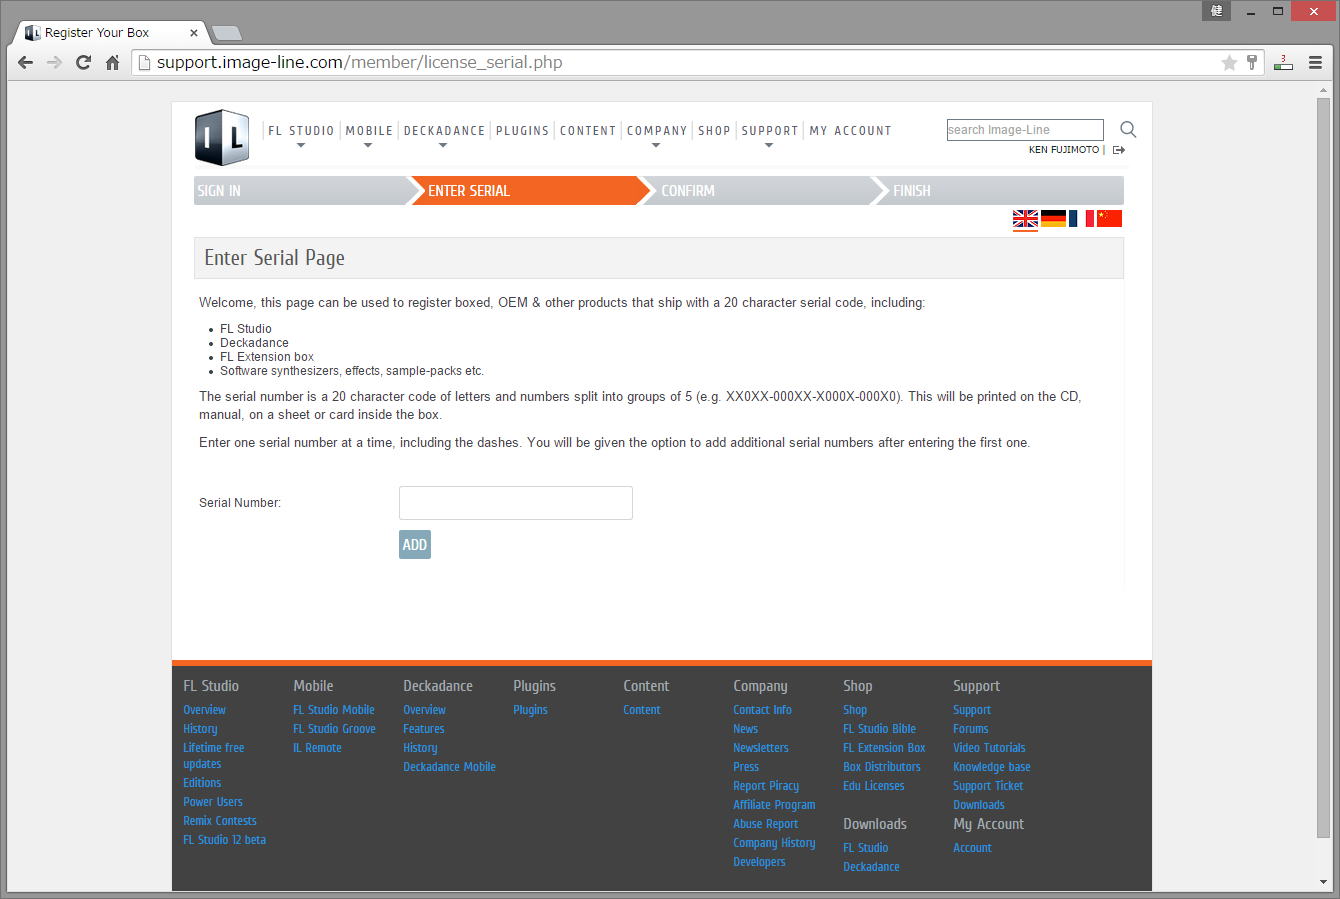Open the Video Tutorials link
The height and width of the screenshot is (899, 1340).
[x=990, y=748]
